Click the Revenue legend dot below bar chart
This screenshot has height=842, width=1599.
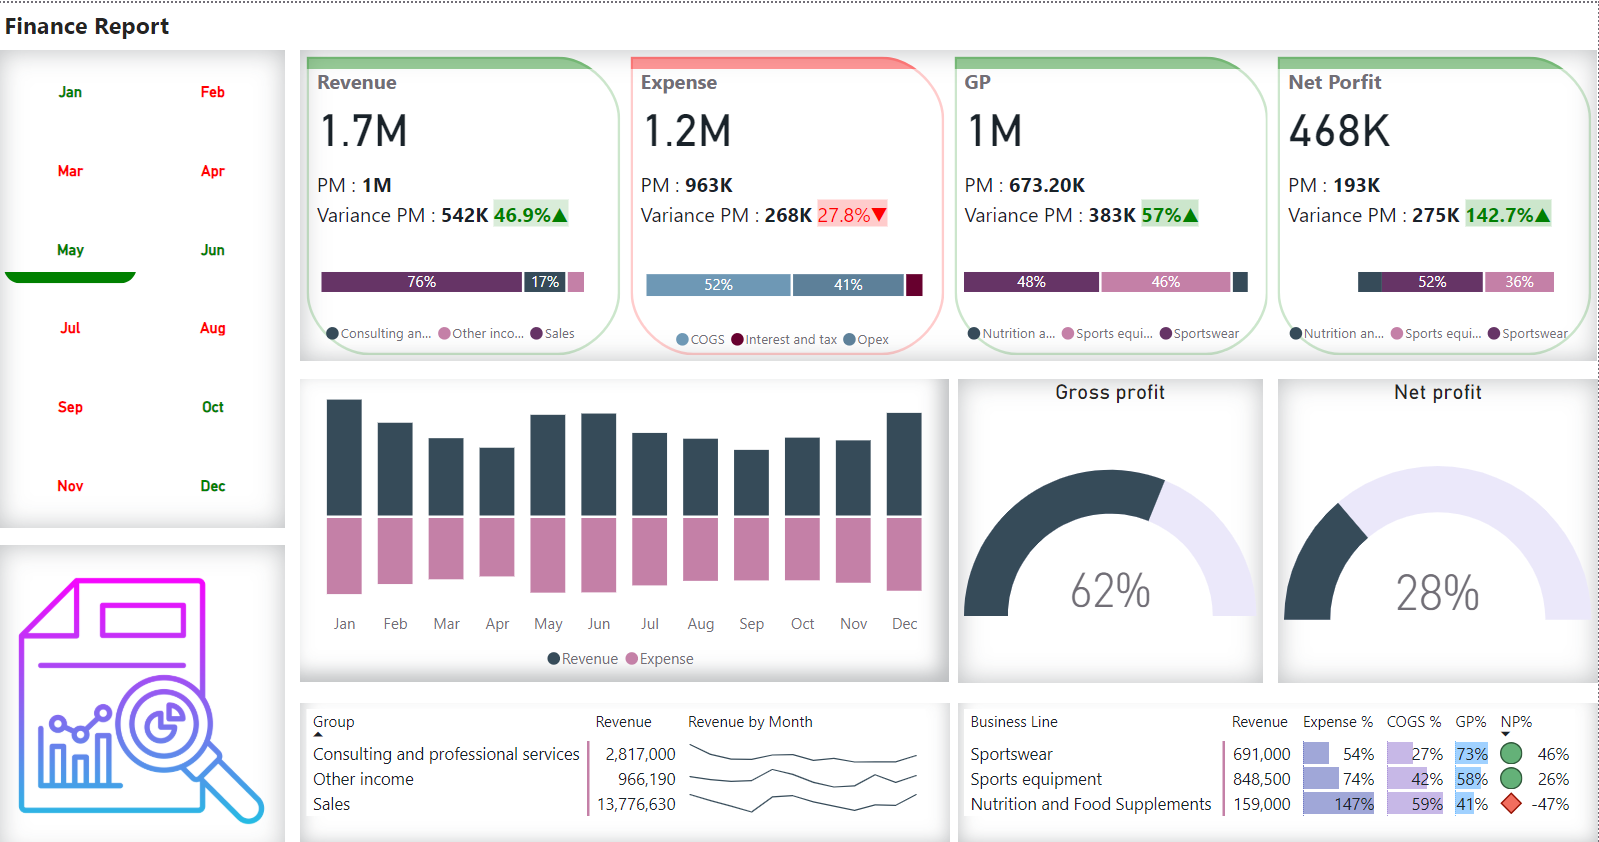(x=554, y=659)
